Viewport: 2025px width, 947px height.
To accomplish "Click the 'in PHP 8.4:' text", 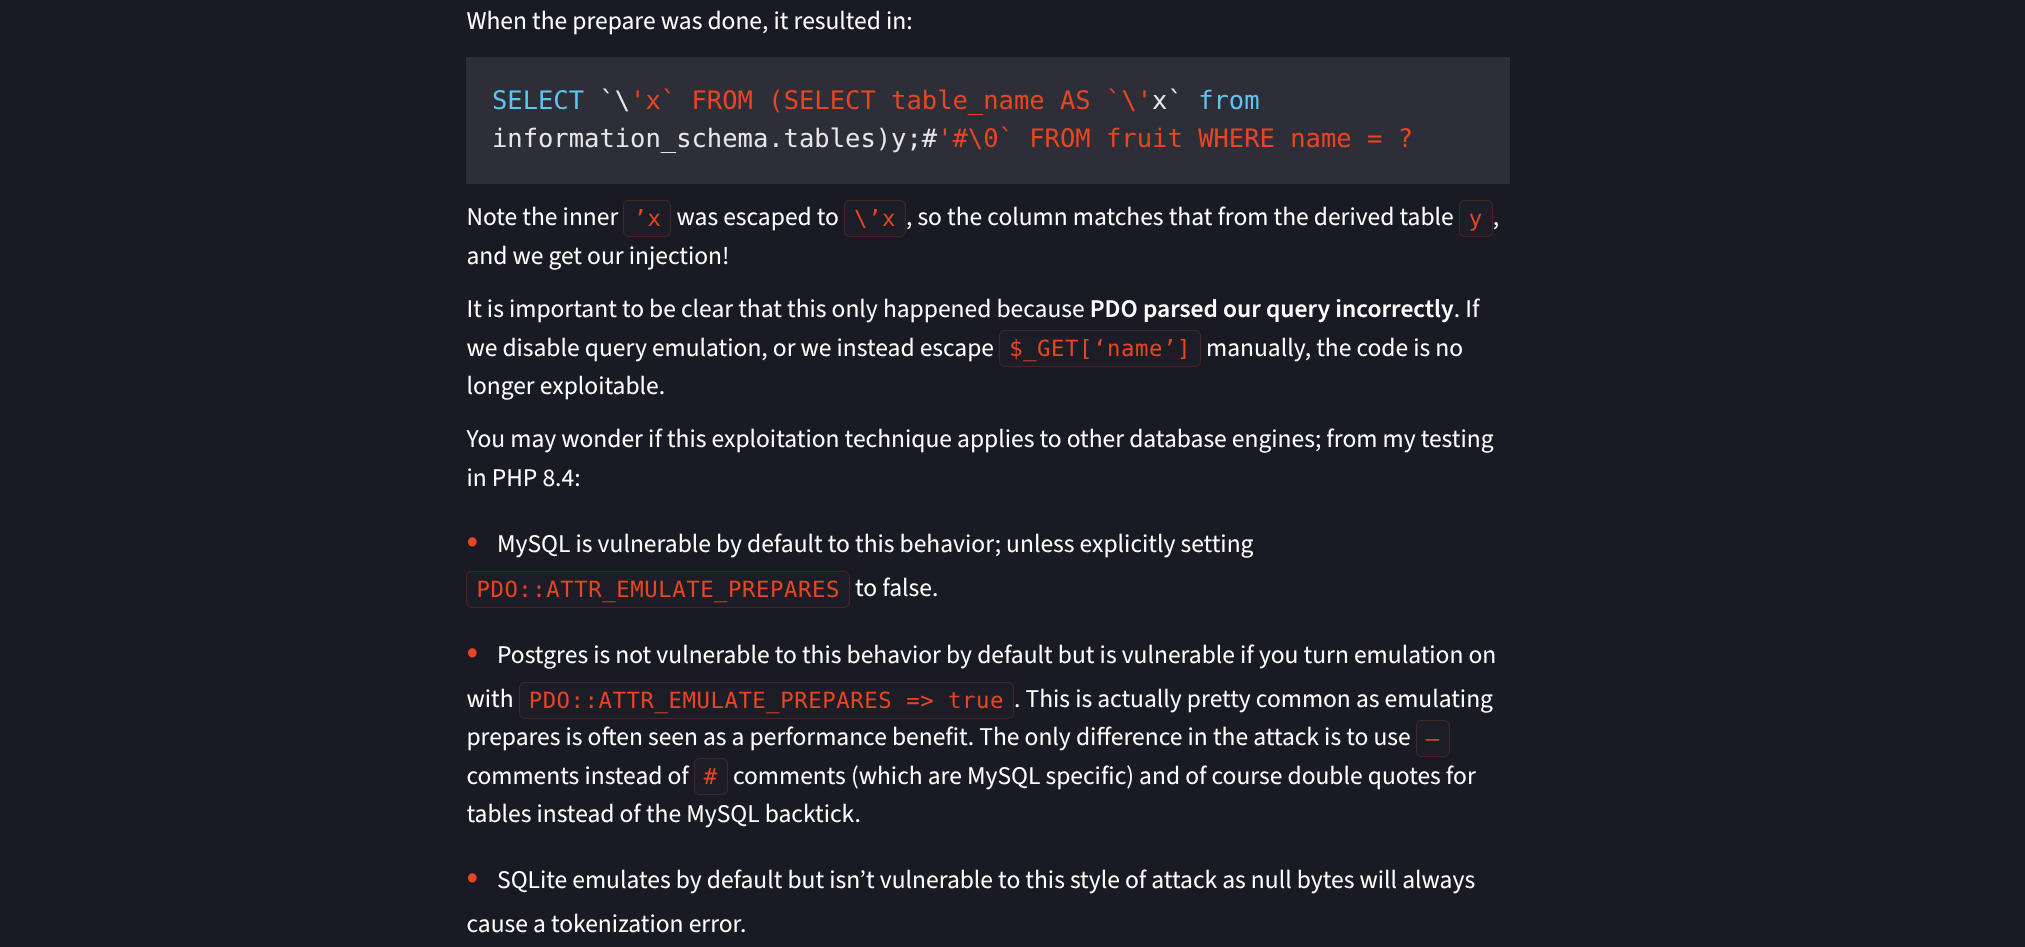I will [x=523, y=478].
